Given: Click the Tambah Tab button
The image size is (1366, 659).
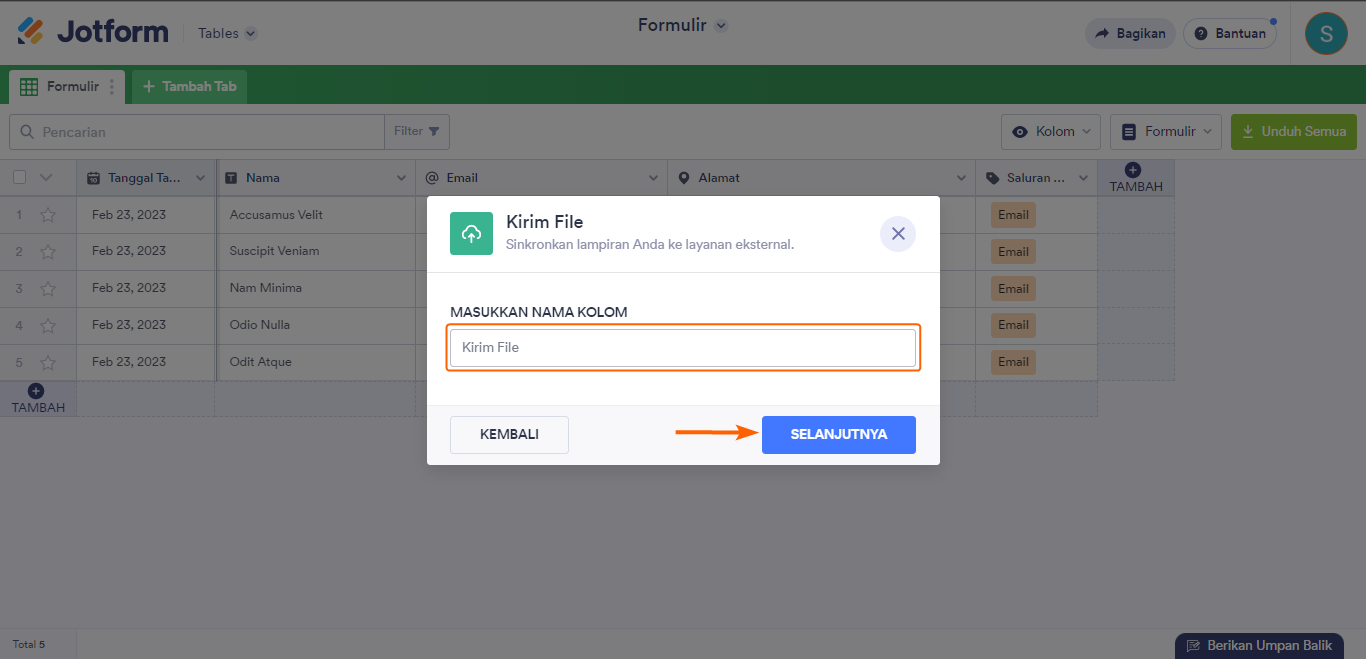Looking at the screenshot, I should point(189,87).
